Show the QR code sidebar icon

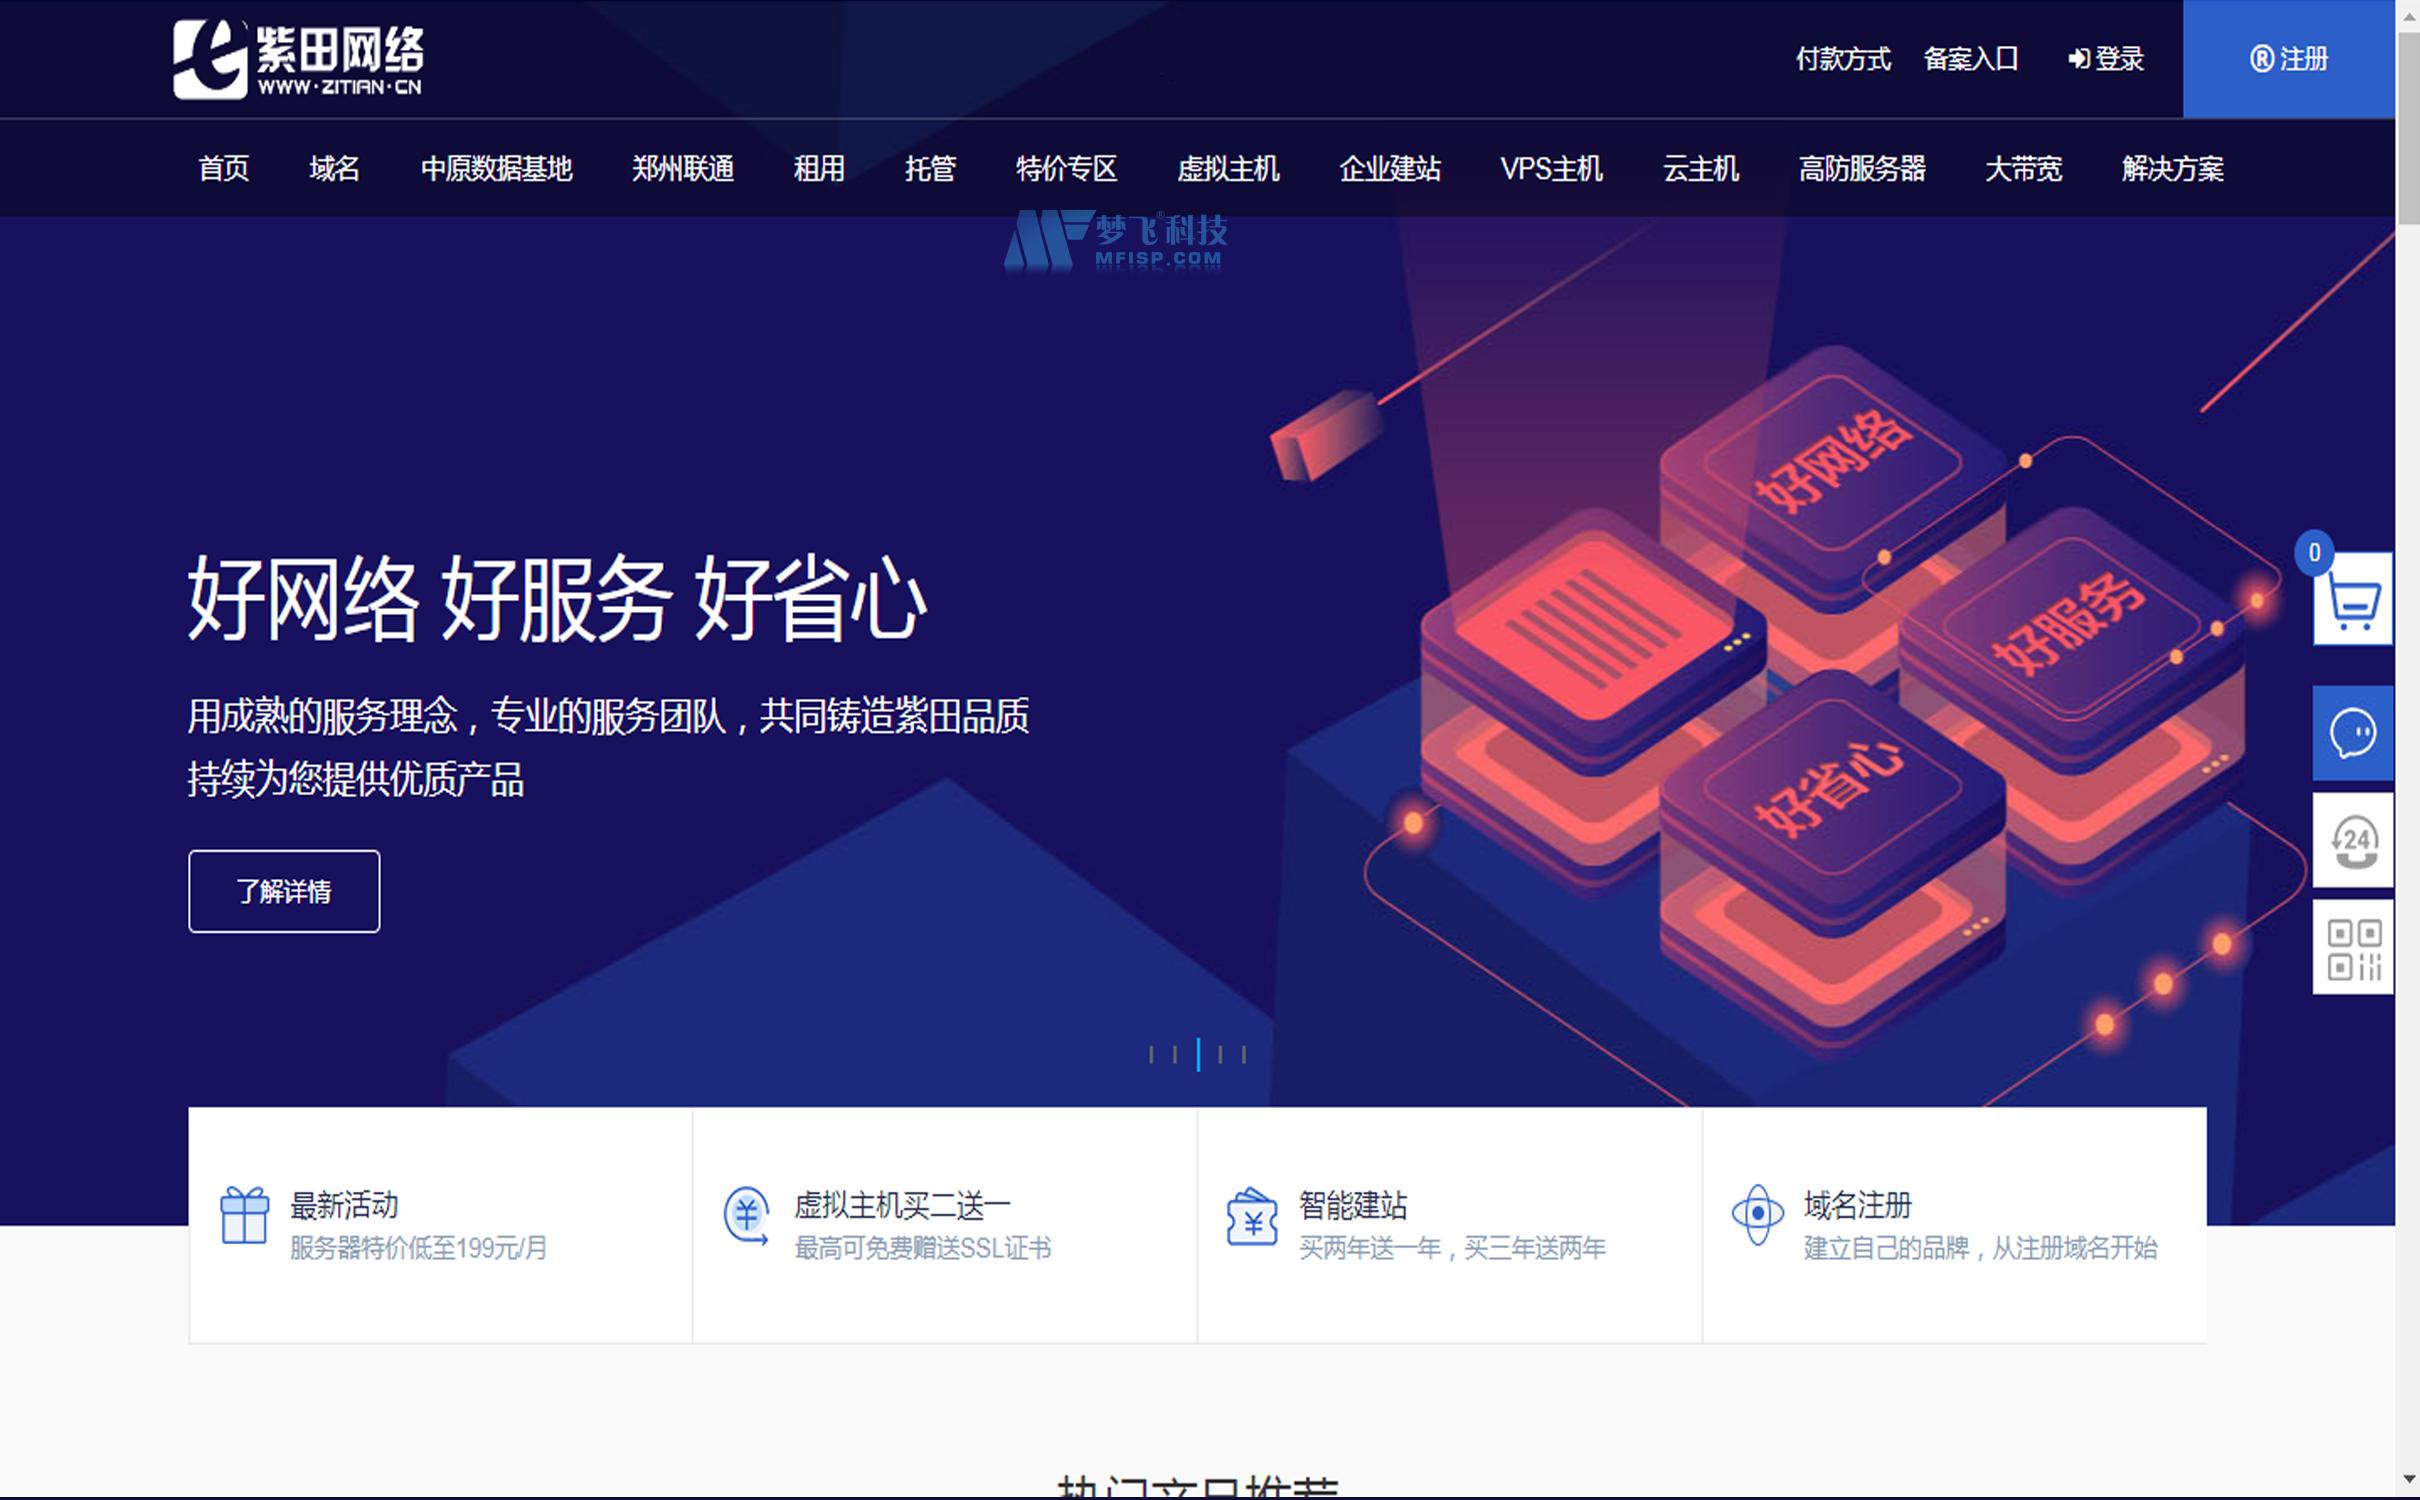[x=2352, y=947]
